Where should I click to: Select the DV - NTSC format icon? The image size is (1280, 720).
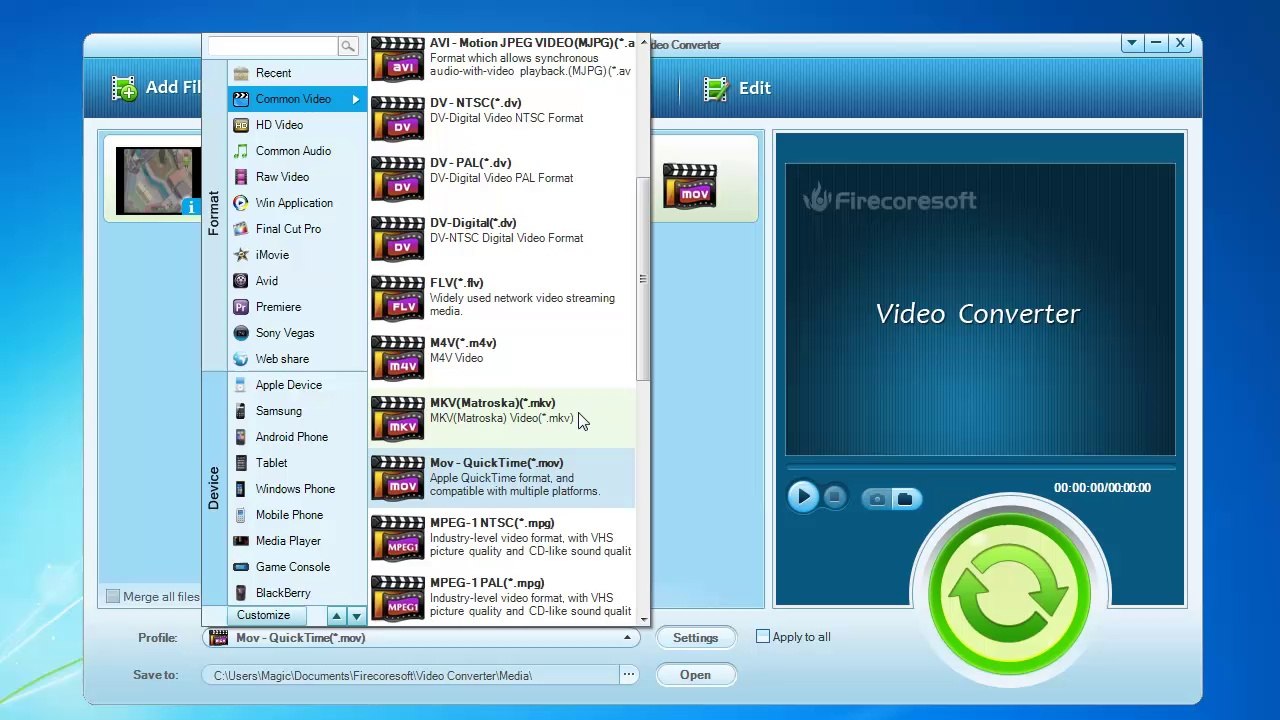pyautogui.click(x=398, y=119)
